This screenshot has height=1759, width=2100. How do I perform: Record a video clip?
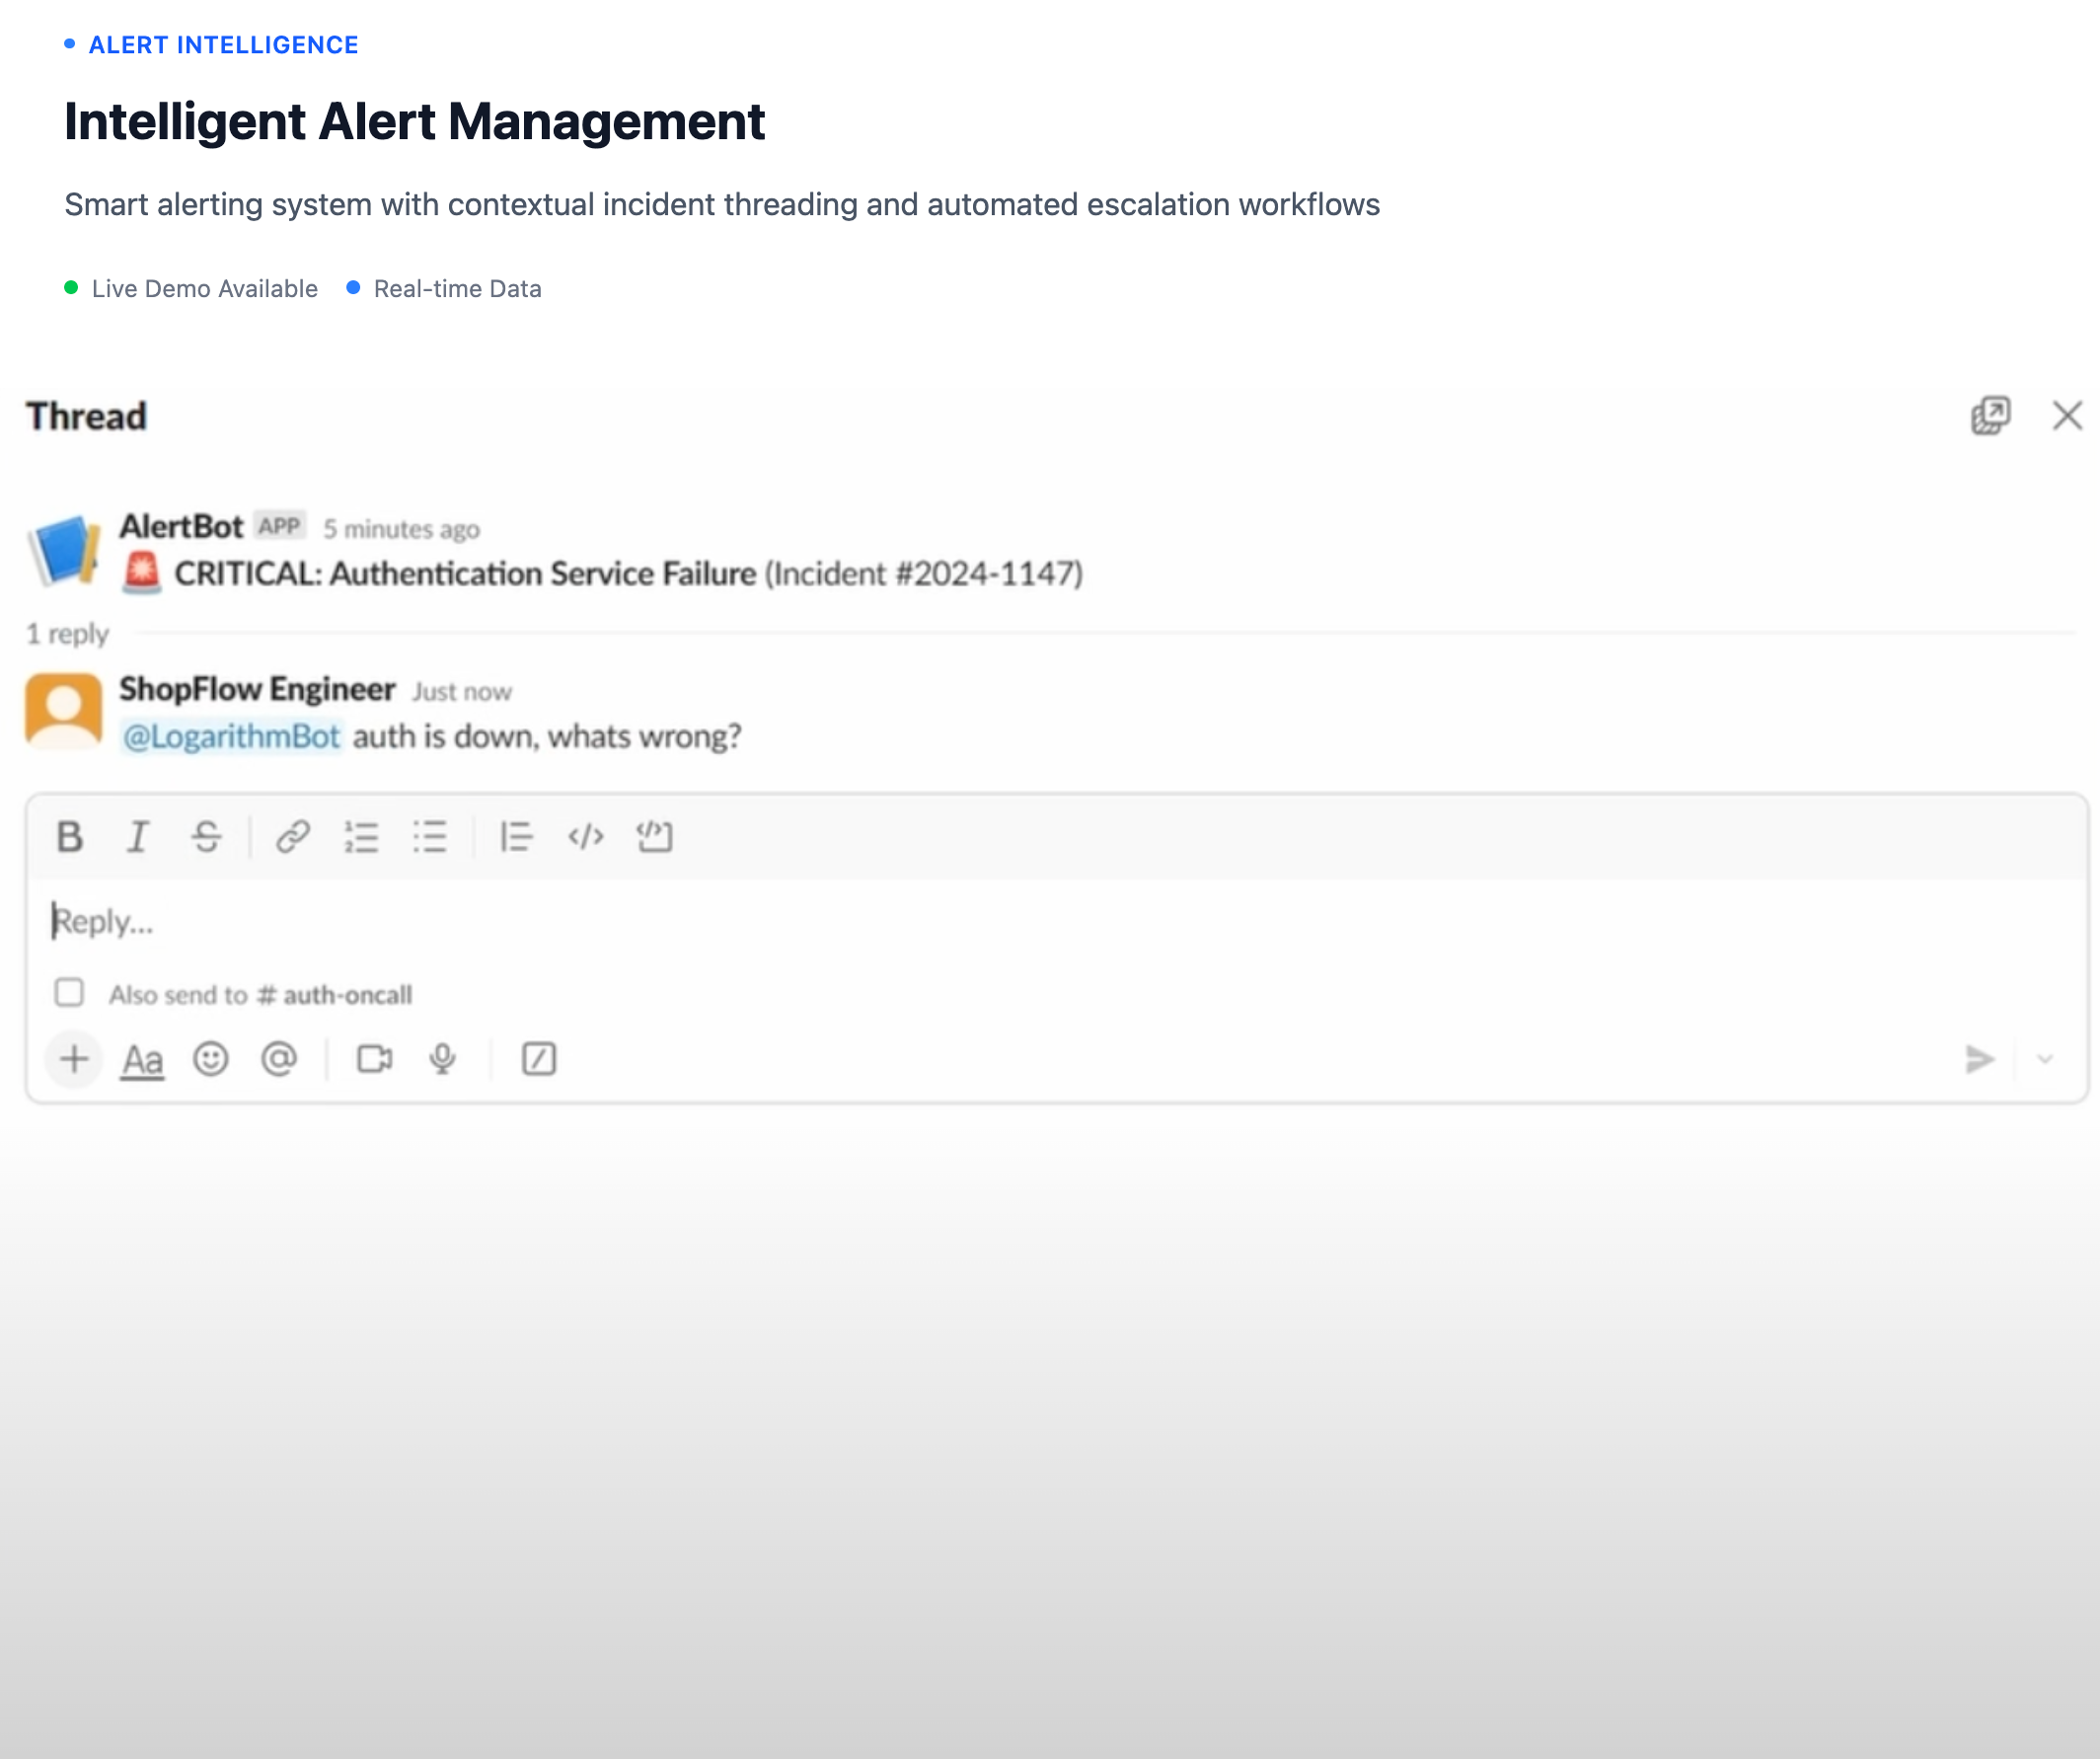[375, 1059]
